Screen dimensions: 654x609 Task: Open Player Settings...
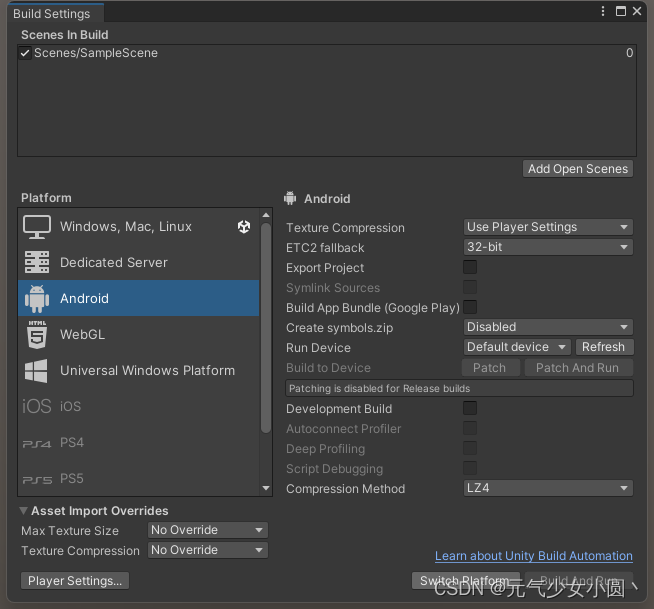point(75,581)
